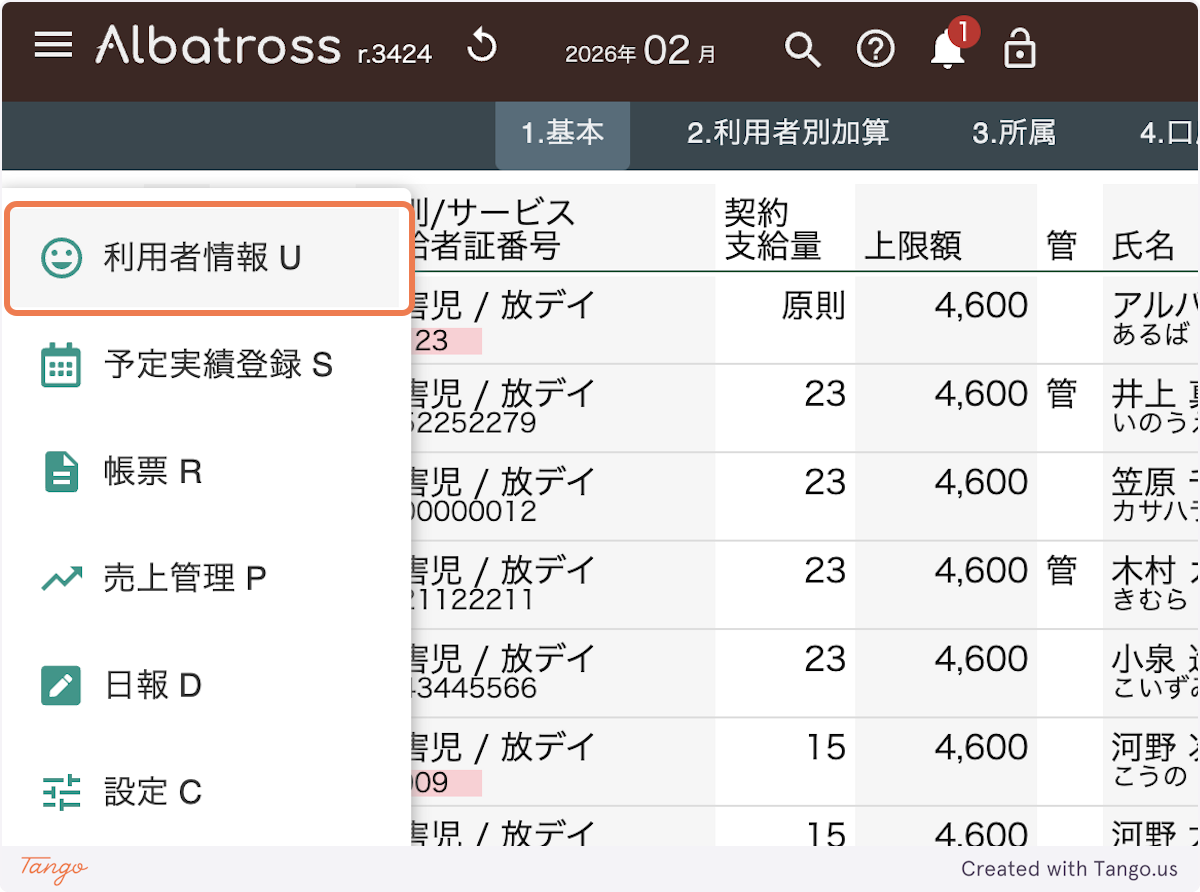This screenshot has width=1200, height=892.
Task: Click the lock icon in the header
Action: click(x=1019, y=48)
